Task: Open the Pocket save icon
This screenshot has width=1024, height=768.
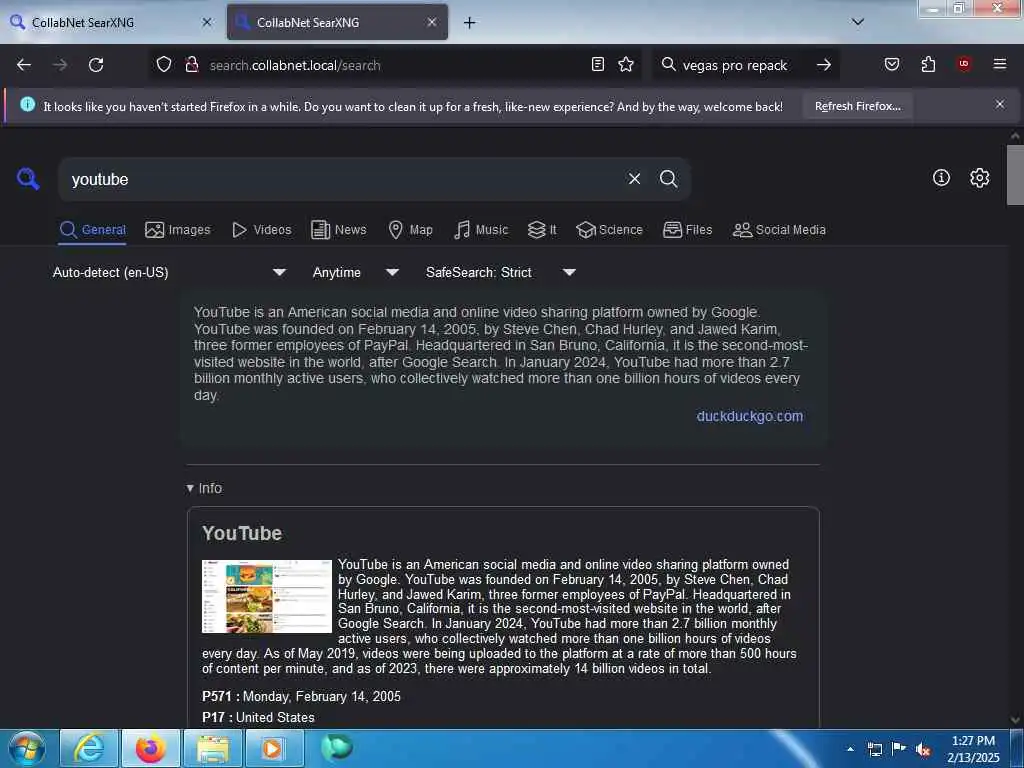Action: coord(892,64)
